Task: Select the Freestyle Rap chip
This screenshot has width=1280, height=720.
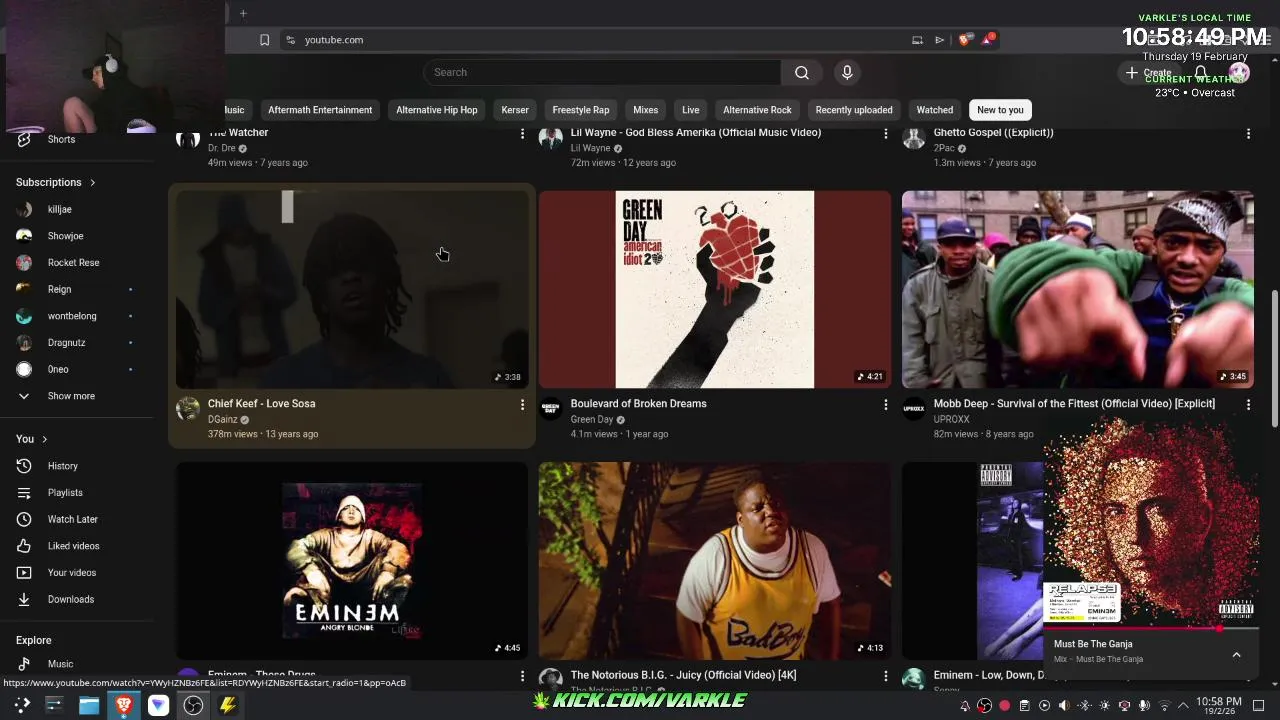Action: point(581,110)
